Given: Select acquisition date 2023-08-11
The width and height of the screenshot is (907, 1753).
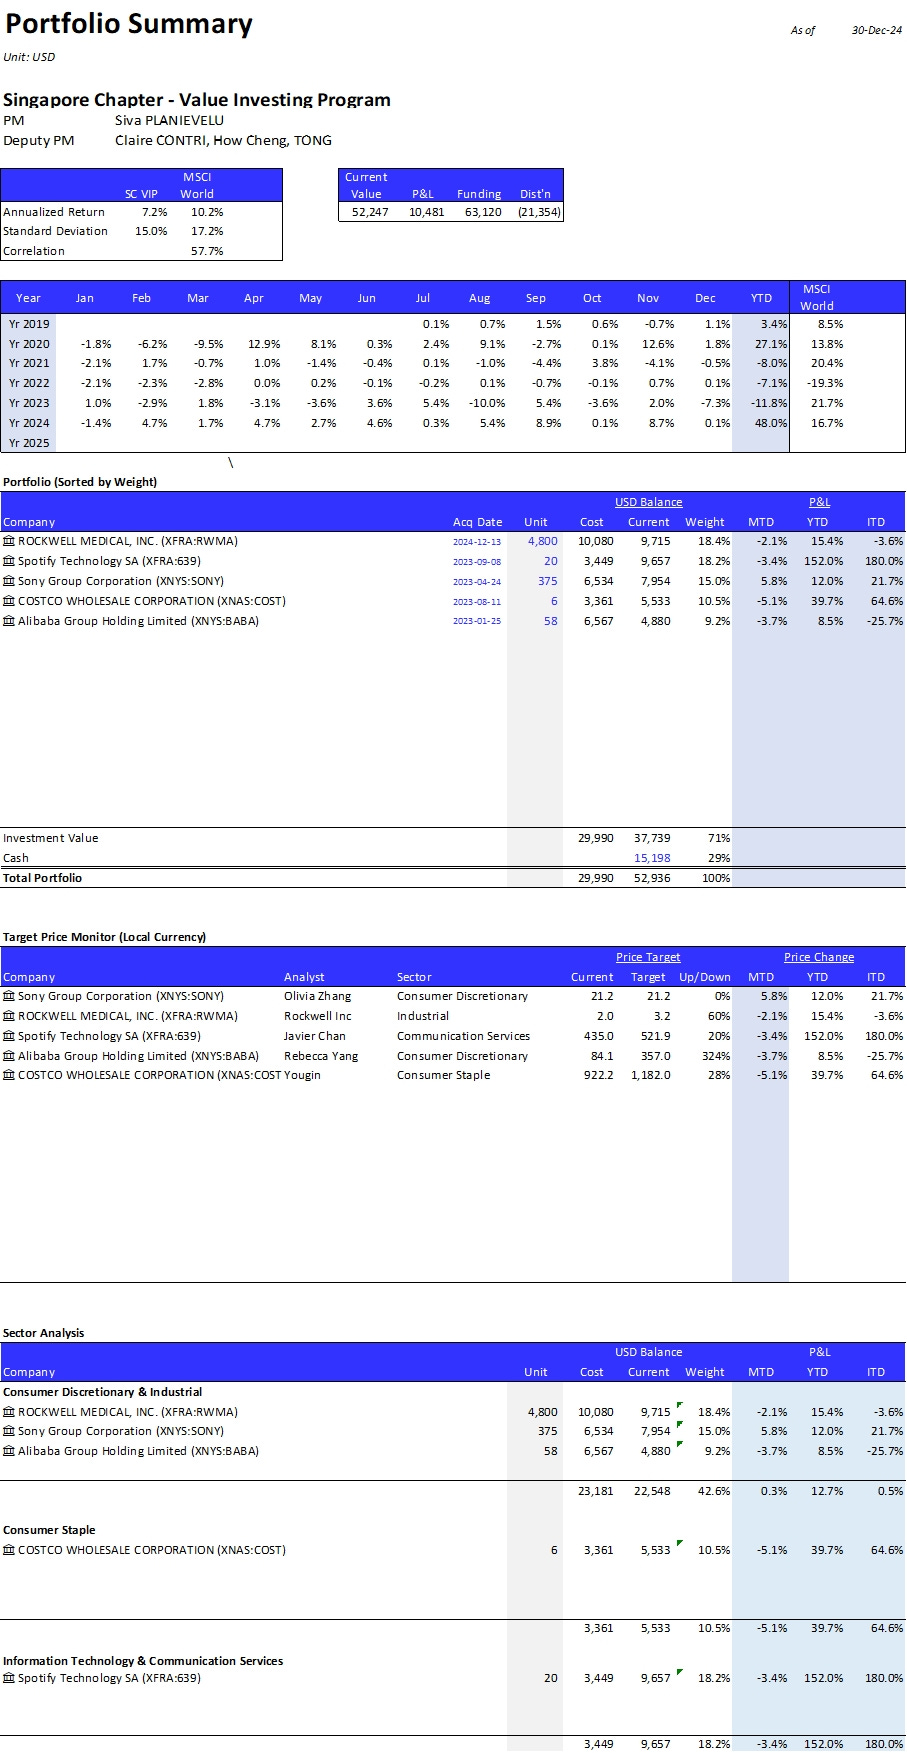Looking at the screenshot, I should coord(477,602).
